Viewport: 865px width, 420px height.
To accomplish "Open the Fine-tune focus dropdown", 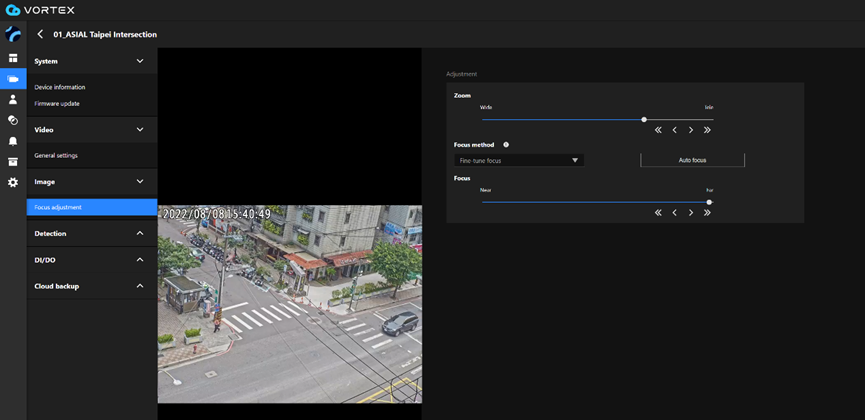I will [x=518, y=160].
